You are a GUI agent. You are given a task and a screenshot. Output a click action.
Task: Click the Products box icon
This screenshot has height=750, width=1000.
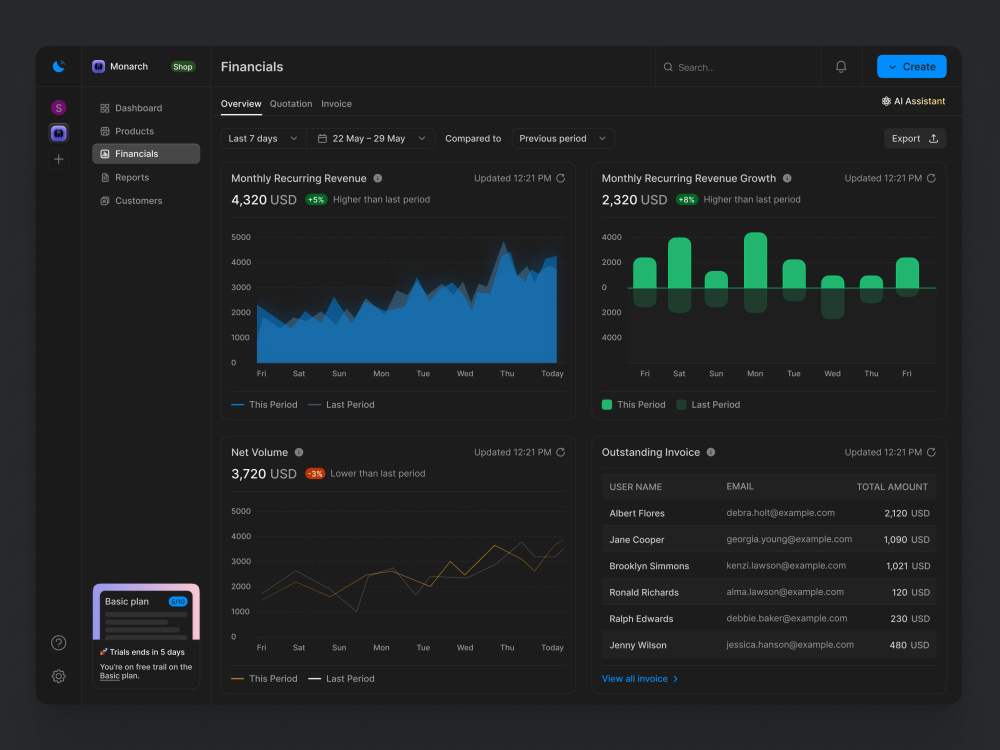105,131
